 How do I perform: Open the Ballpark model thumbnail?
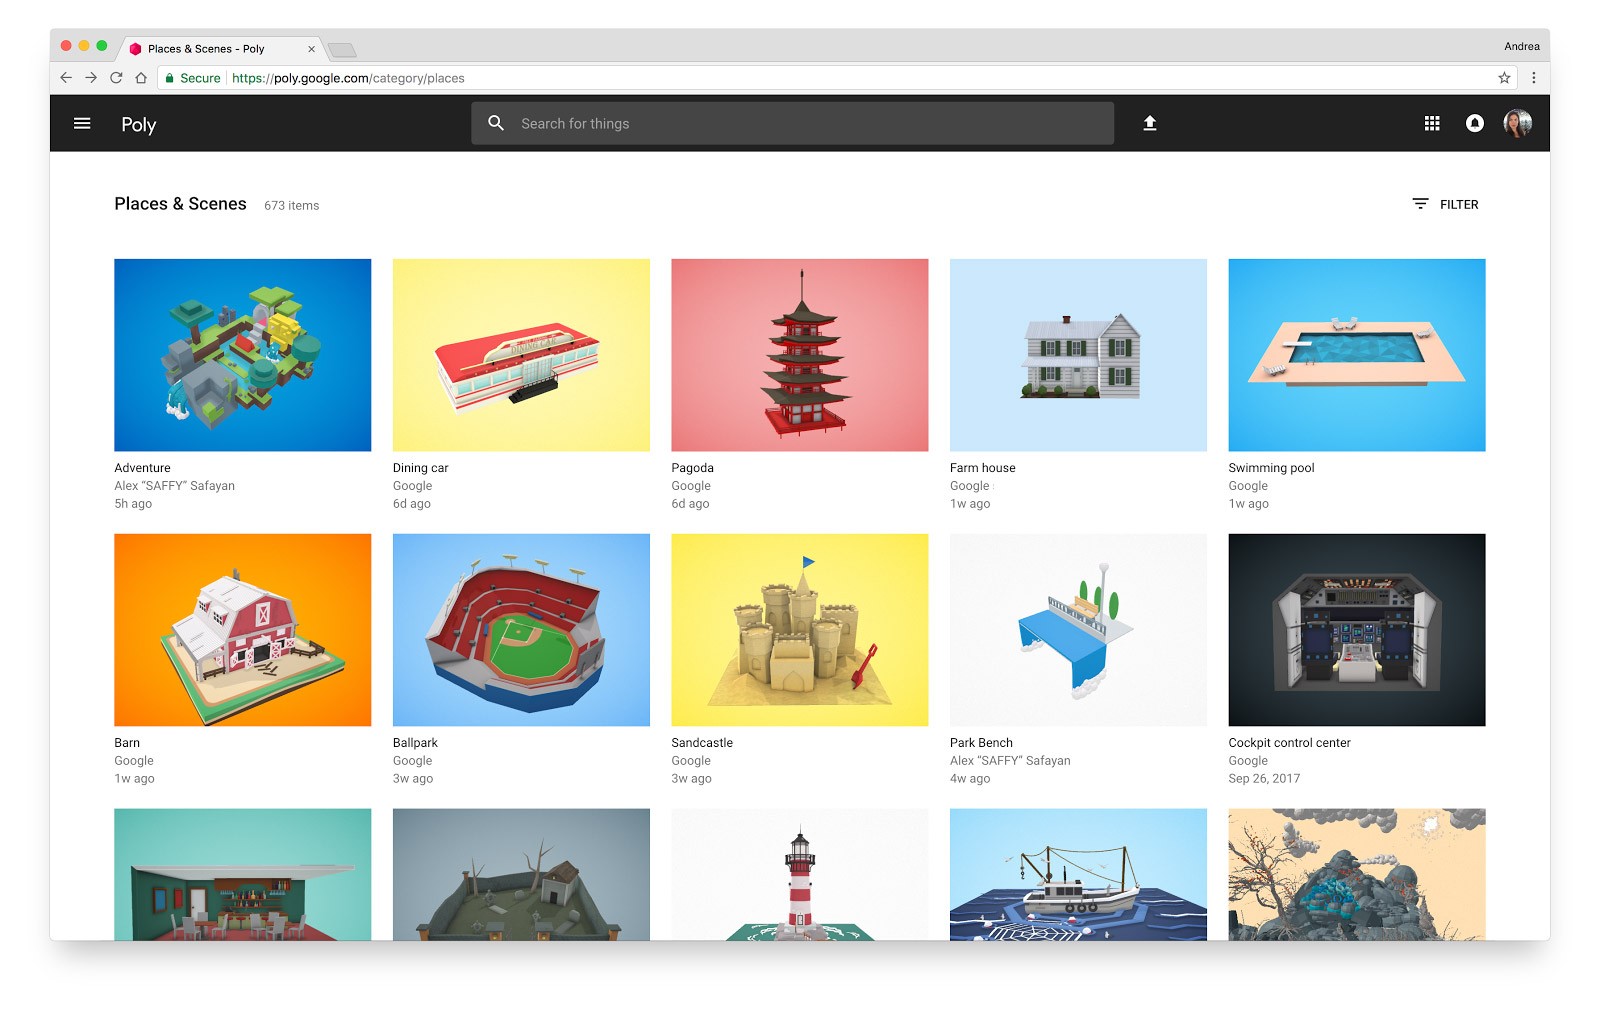(521, 630)
